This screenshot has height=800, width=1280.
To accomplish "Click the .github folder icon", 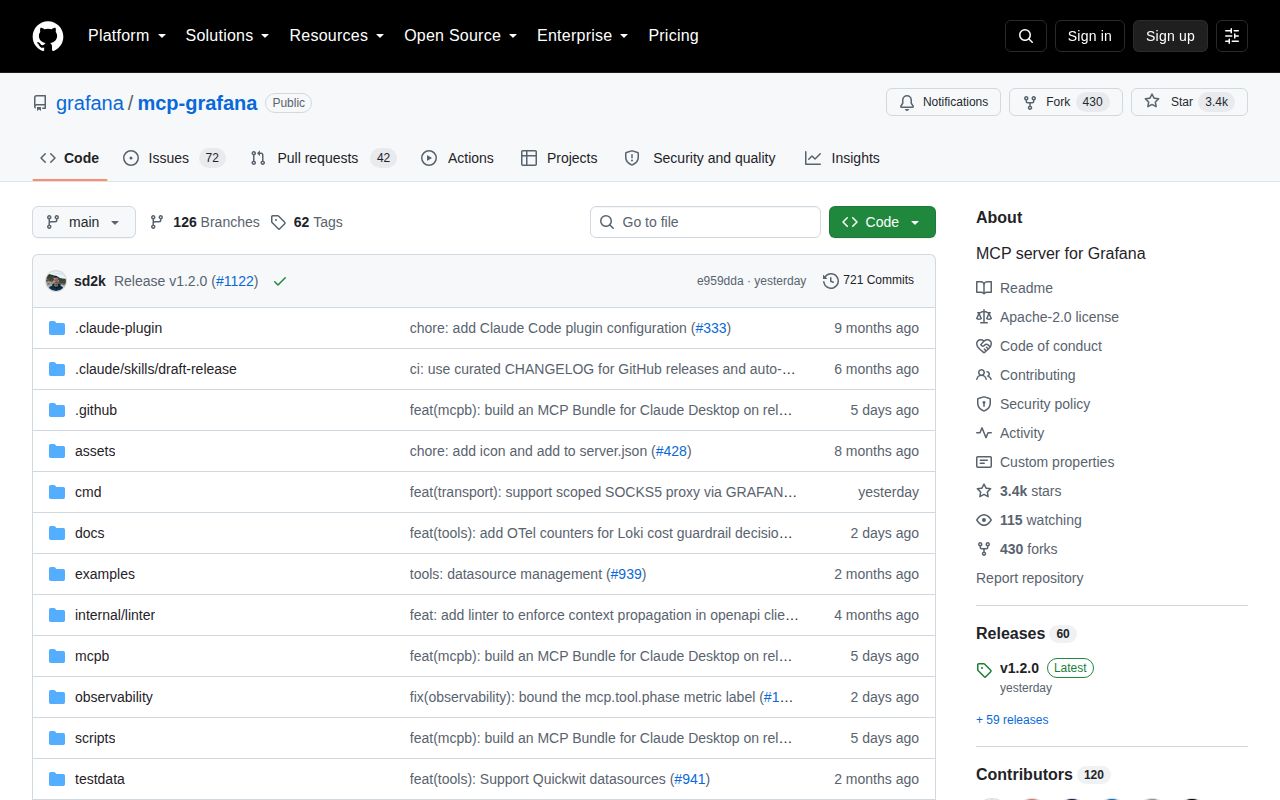I will point(57,410).
